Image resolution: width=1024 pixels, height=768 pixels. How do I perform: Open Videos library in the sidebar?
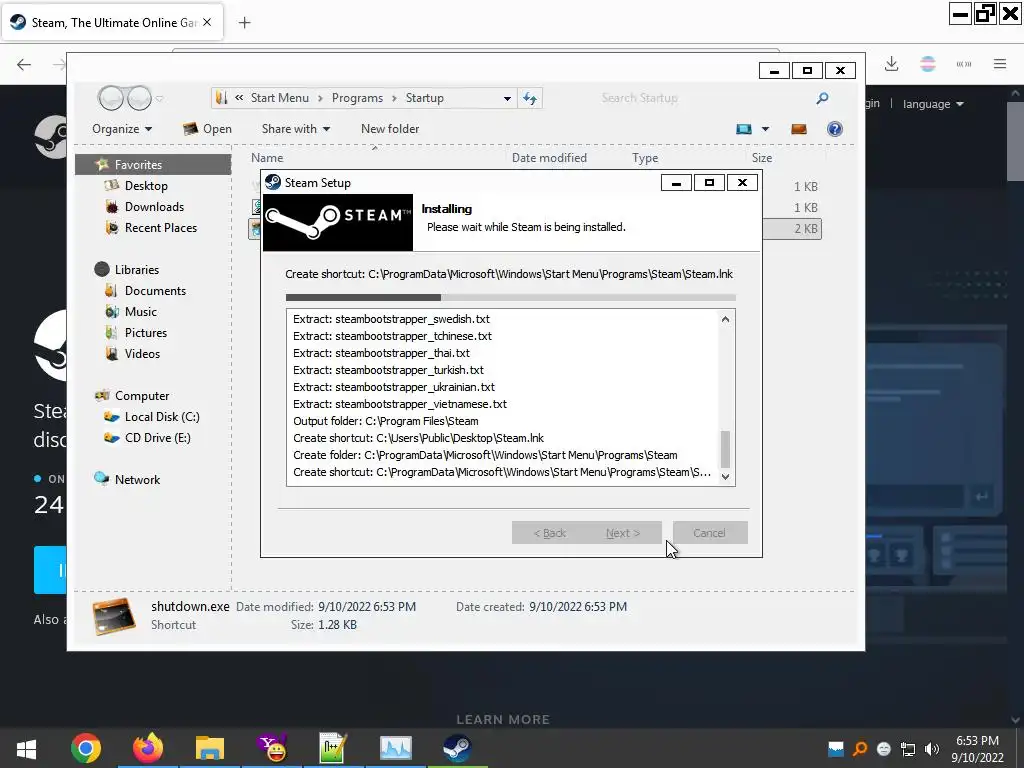coord(142,353)
